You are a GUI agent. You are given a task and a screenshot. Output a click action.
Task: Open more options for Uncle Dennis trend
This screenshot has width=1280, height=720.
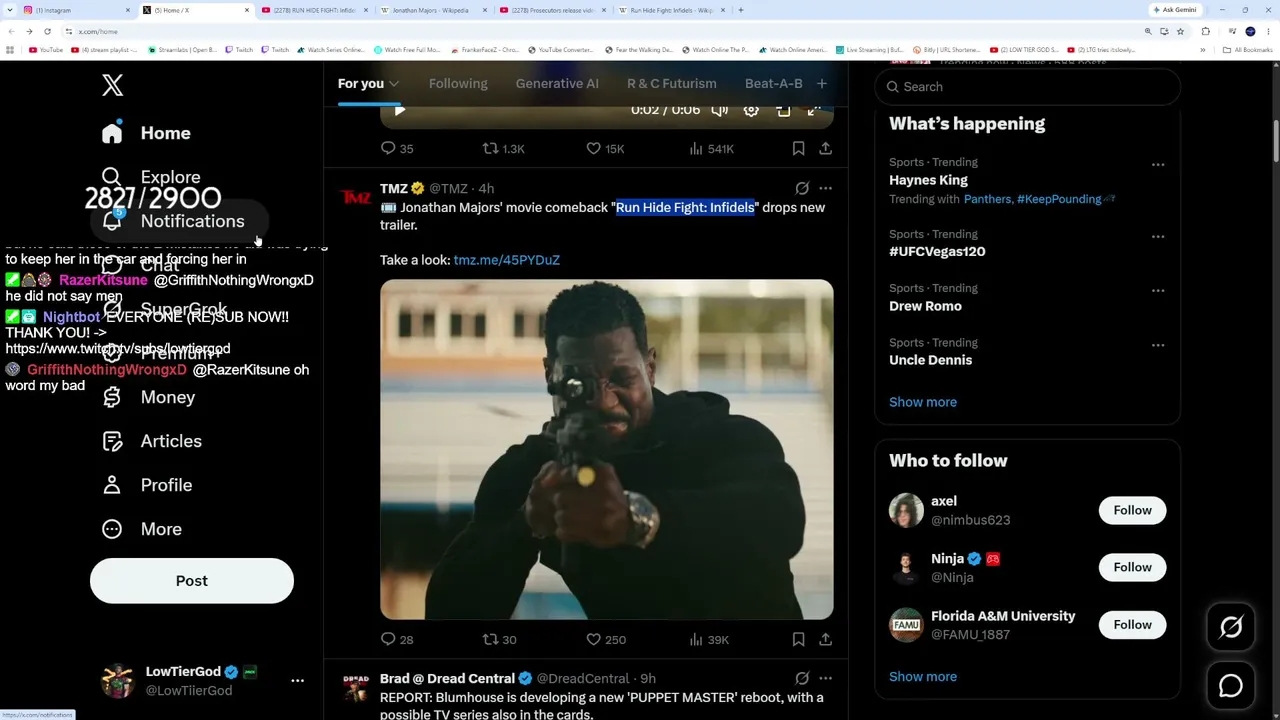click(x=1157, y=345)
